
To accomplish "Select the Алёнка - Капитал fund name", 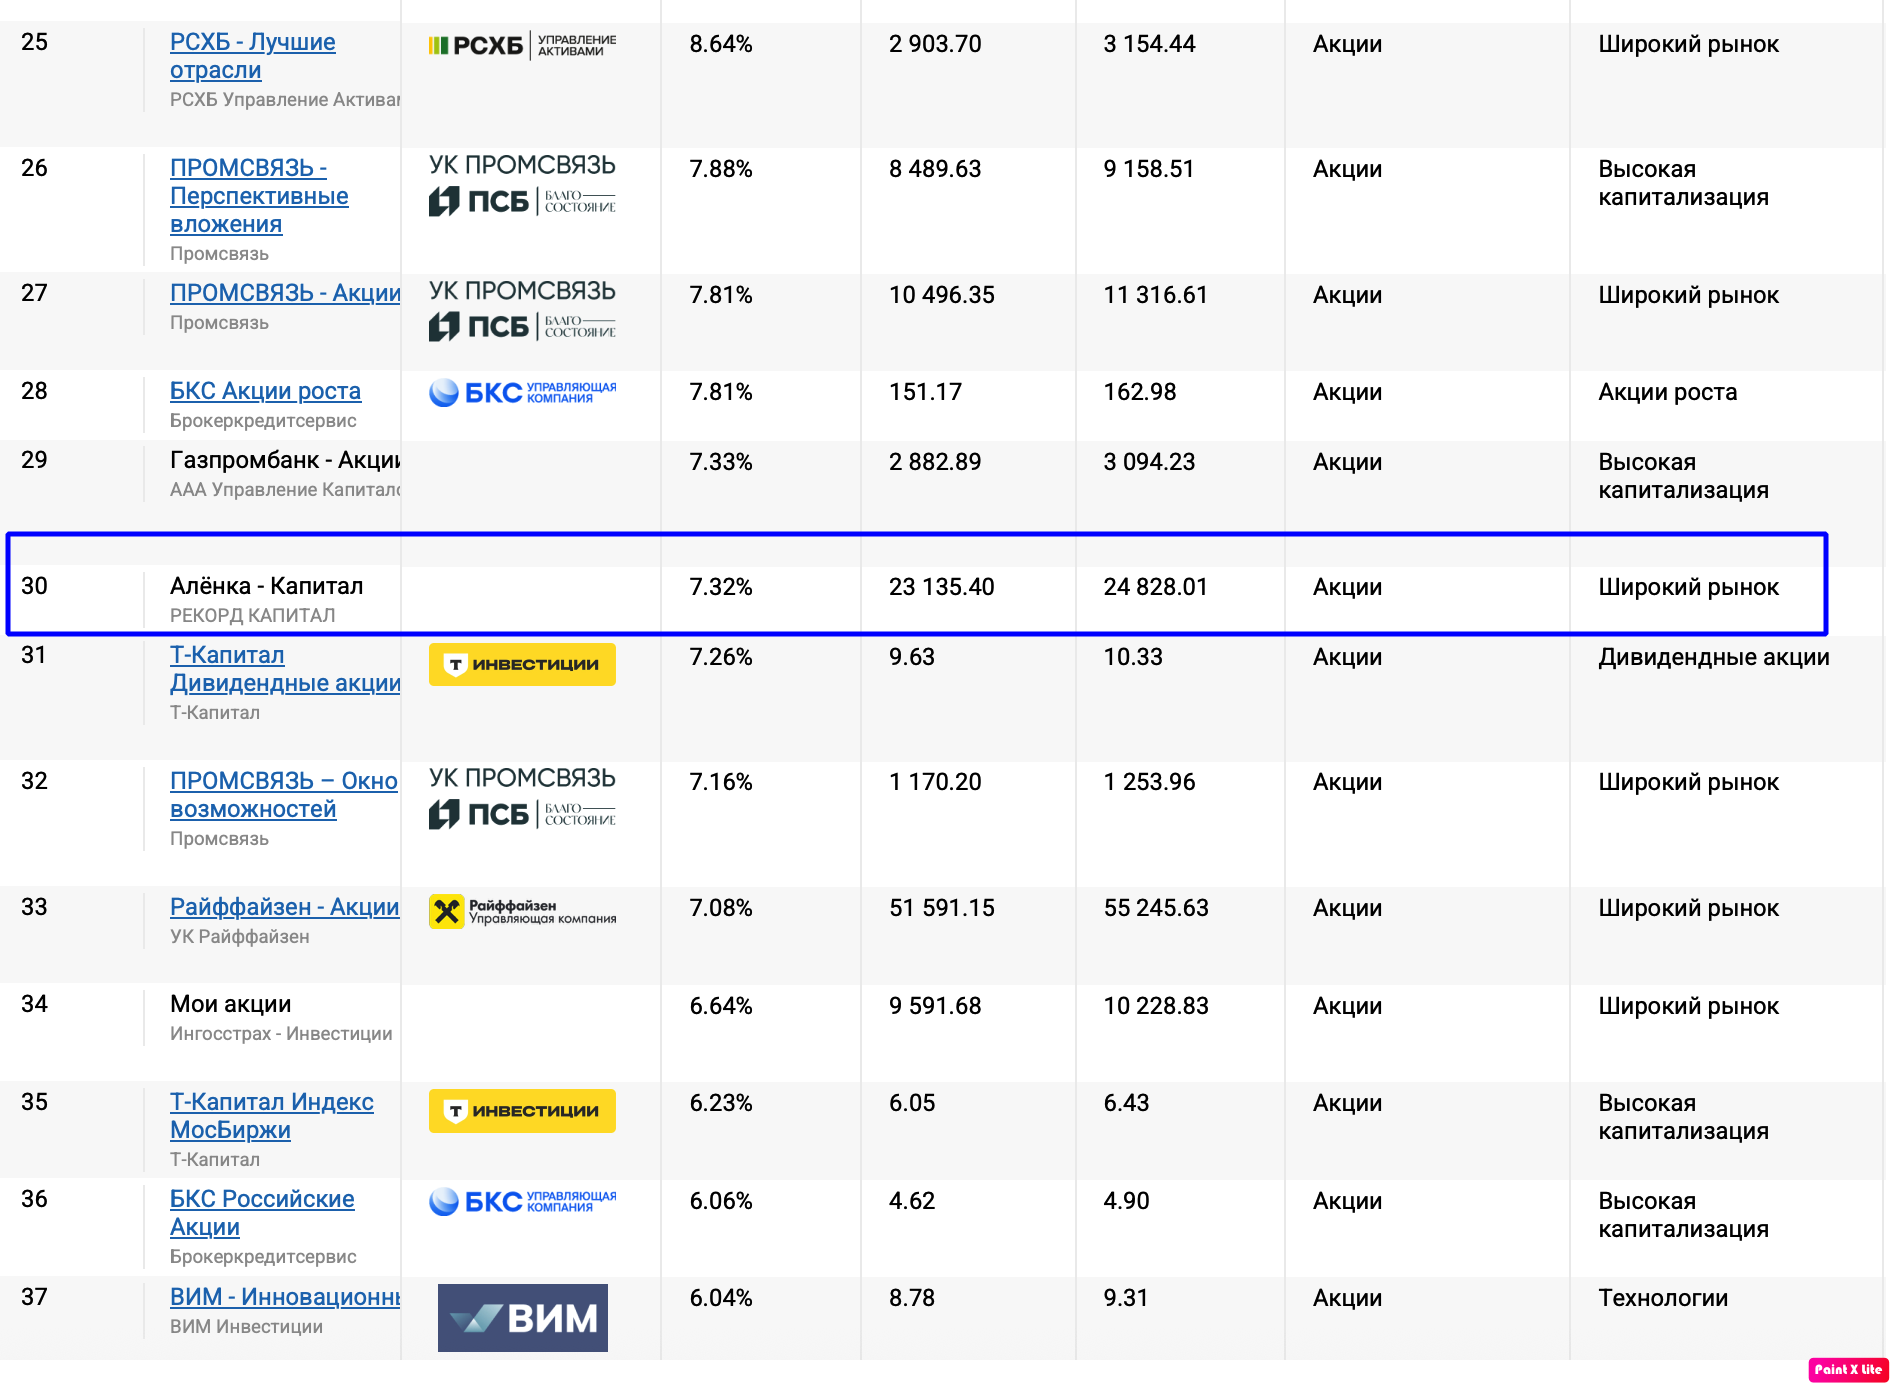I will point(266,586).
